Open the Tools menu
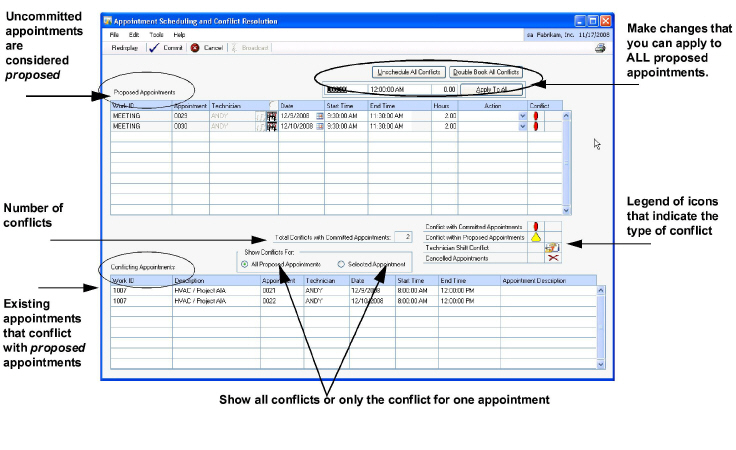Viewport: 736px width, 450px height. [x=156, y=35]
